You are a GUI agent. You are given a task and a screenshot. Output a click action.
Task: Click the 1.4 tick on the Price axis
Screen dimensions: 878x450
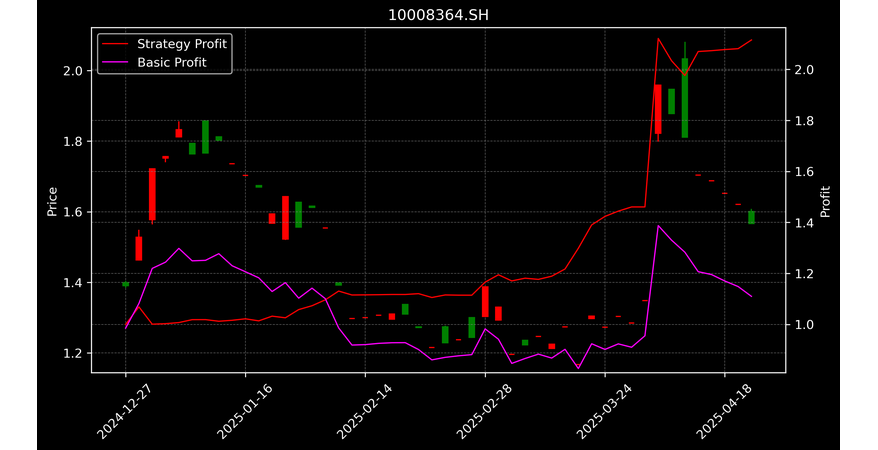tap(74, 283)
